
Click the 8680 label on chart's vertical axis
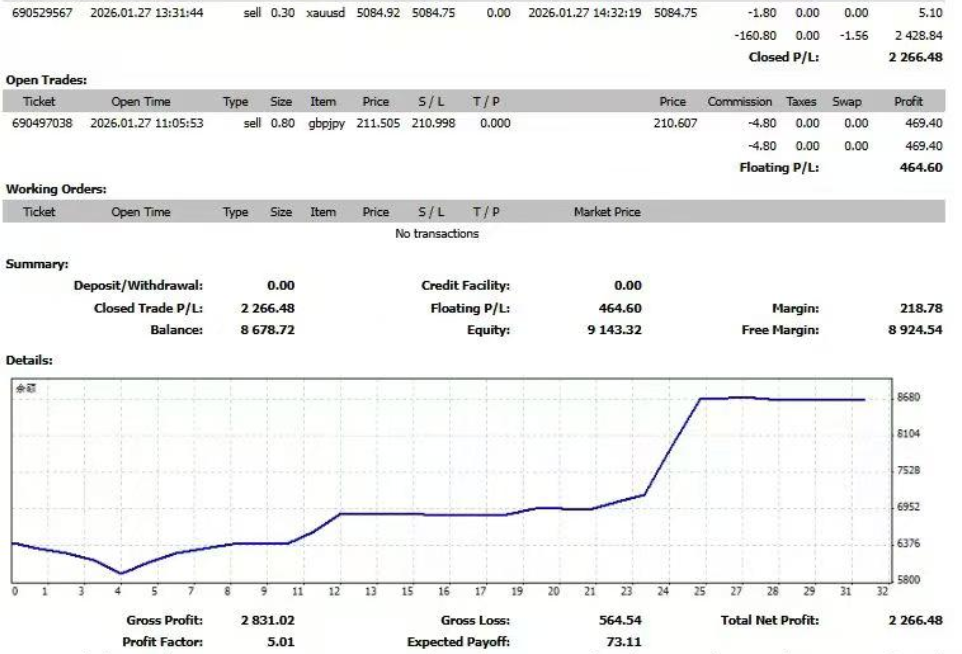pos(909,398)
